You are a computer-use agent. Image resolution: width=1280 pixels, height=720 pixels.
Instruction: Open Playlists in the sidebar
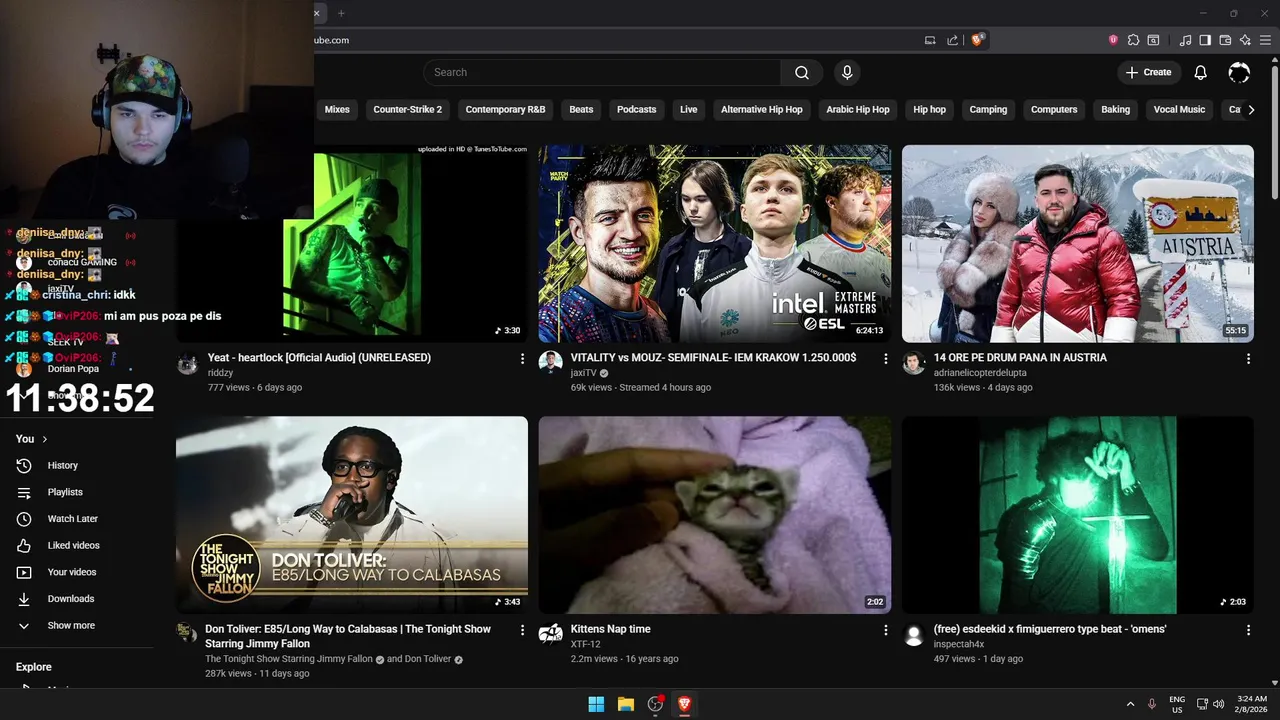(65, 492)
